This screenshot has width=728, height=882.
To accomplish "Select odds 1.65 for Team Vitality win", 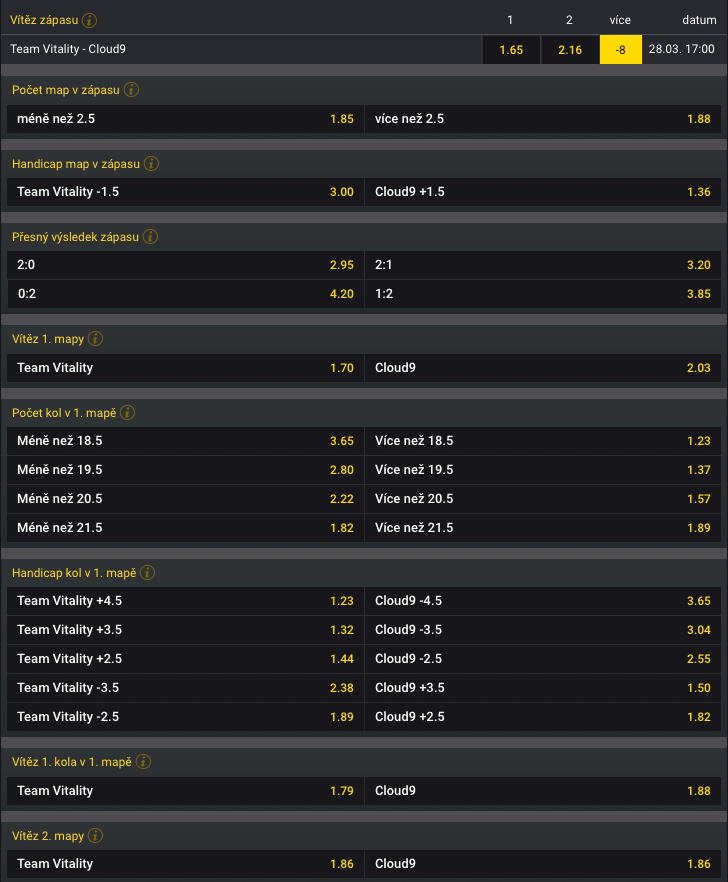I will pyautogui.click(x=511, y=49).
